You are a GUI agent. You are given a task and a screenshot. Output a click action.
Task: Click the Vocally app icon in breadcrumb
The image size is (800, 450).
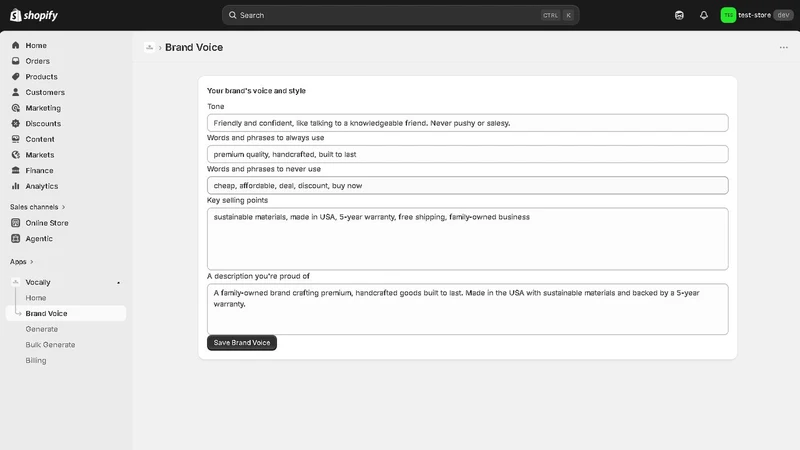[x=149, y=47]
